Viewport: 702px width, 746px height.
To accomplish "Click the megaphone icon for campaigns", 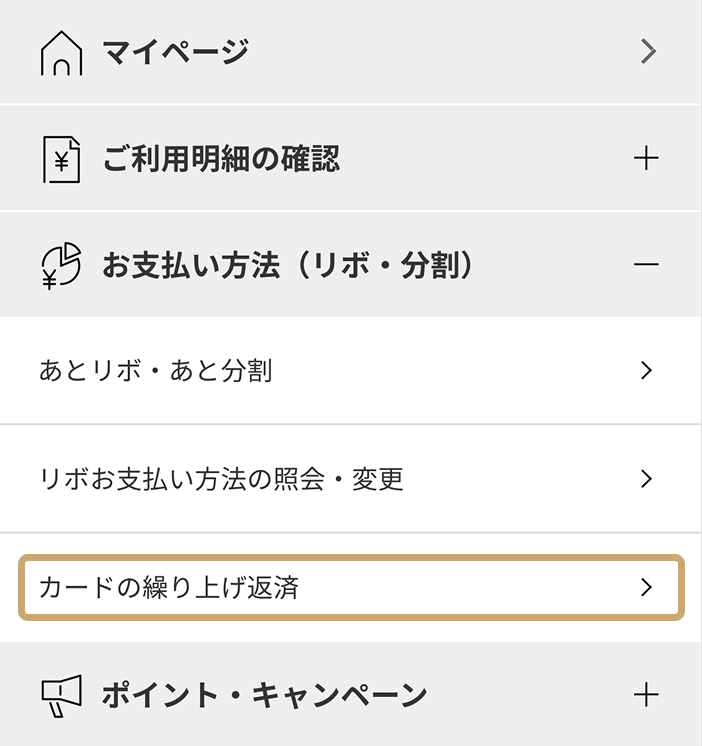I will (x=61, y=695).
